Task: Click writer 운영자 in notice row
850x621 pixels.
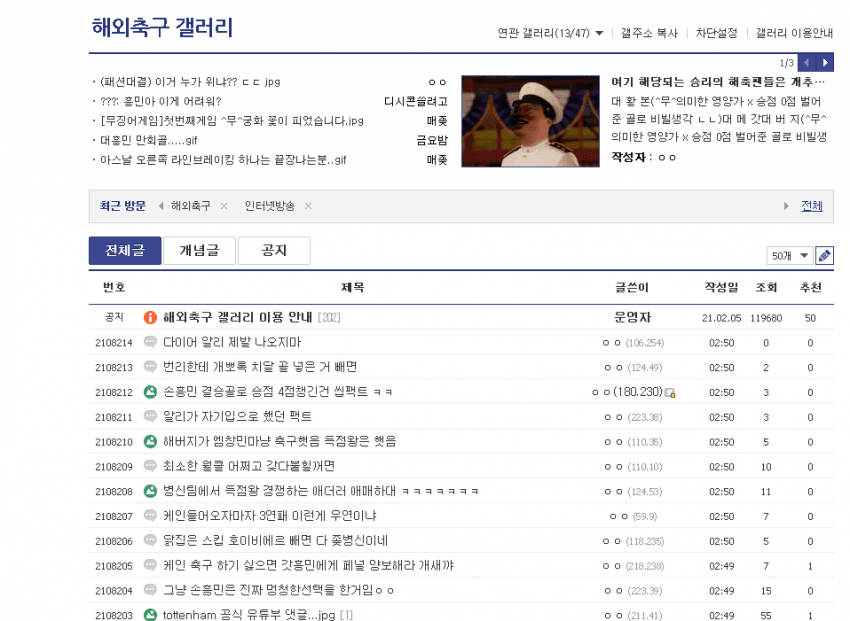Action: click(632, 318)
